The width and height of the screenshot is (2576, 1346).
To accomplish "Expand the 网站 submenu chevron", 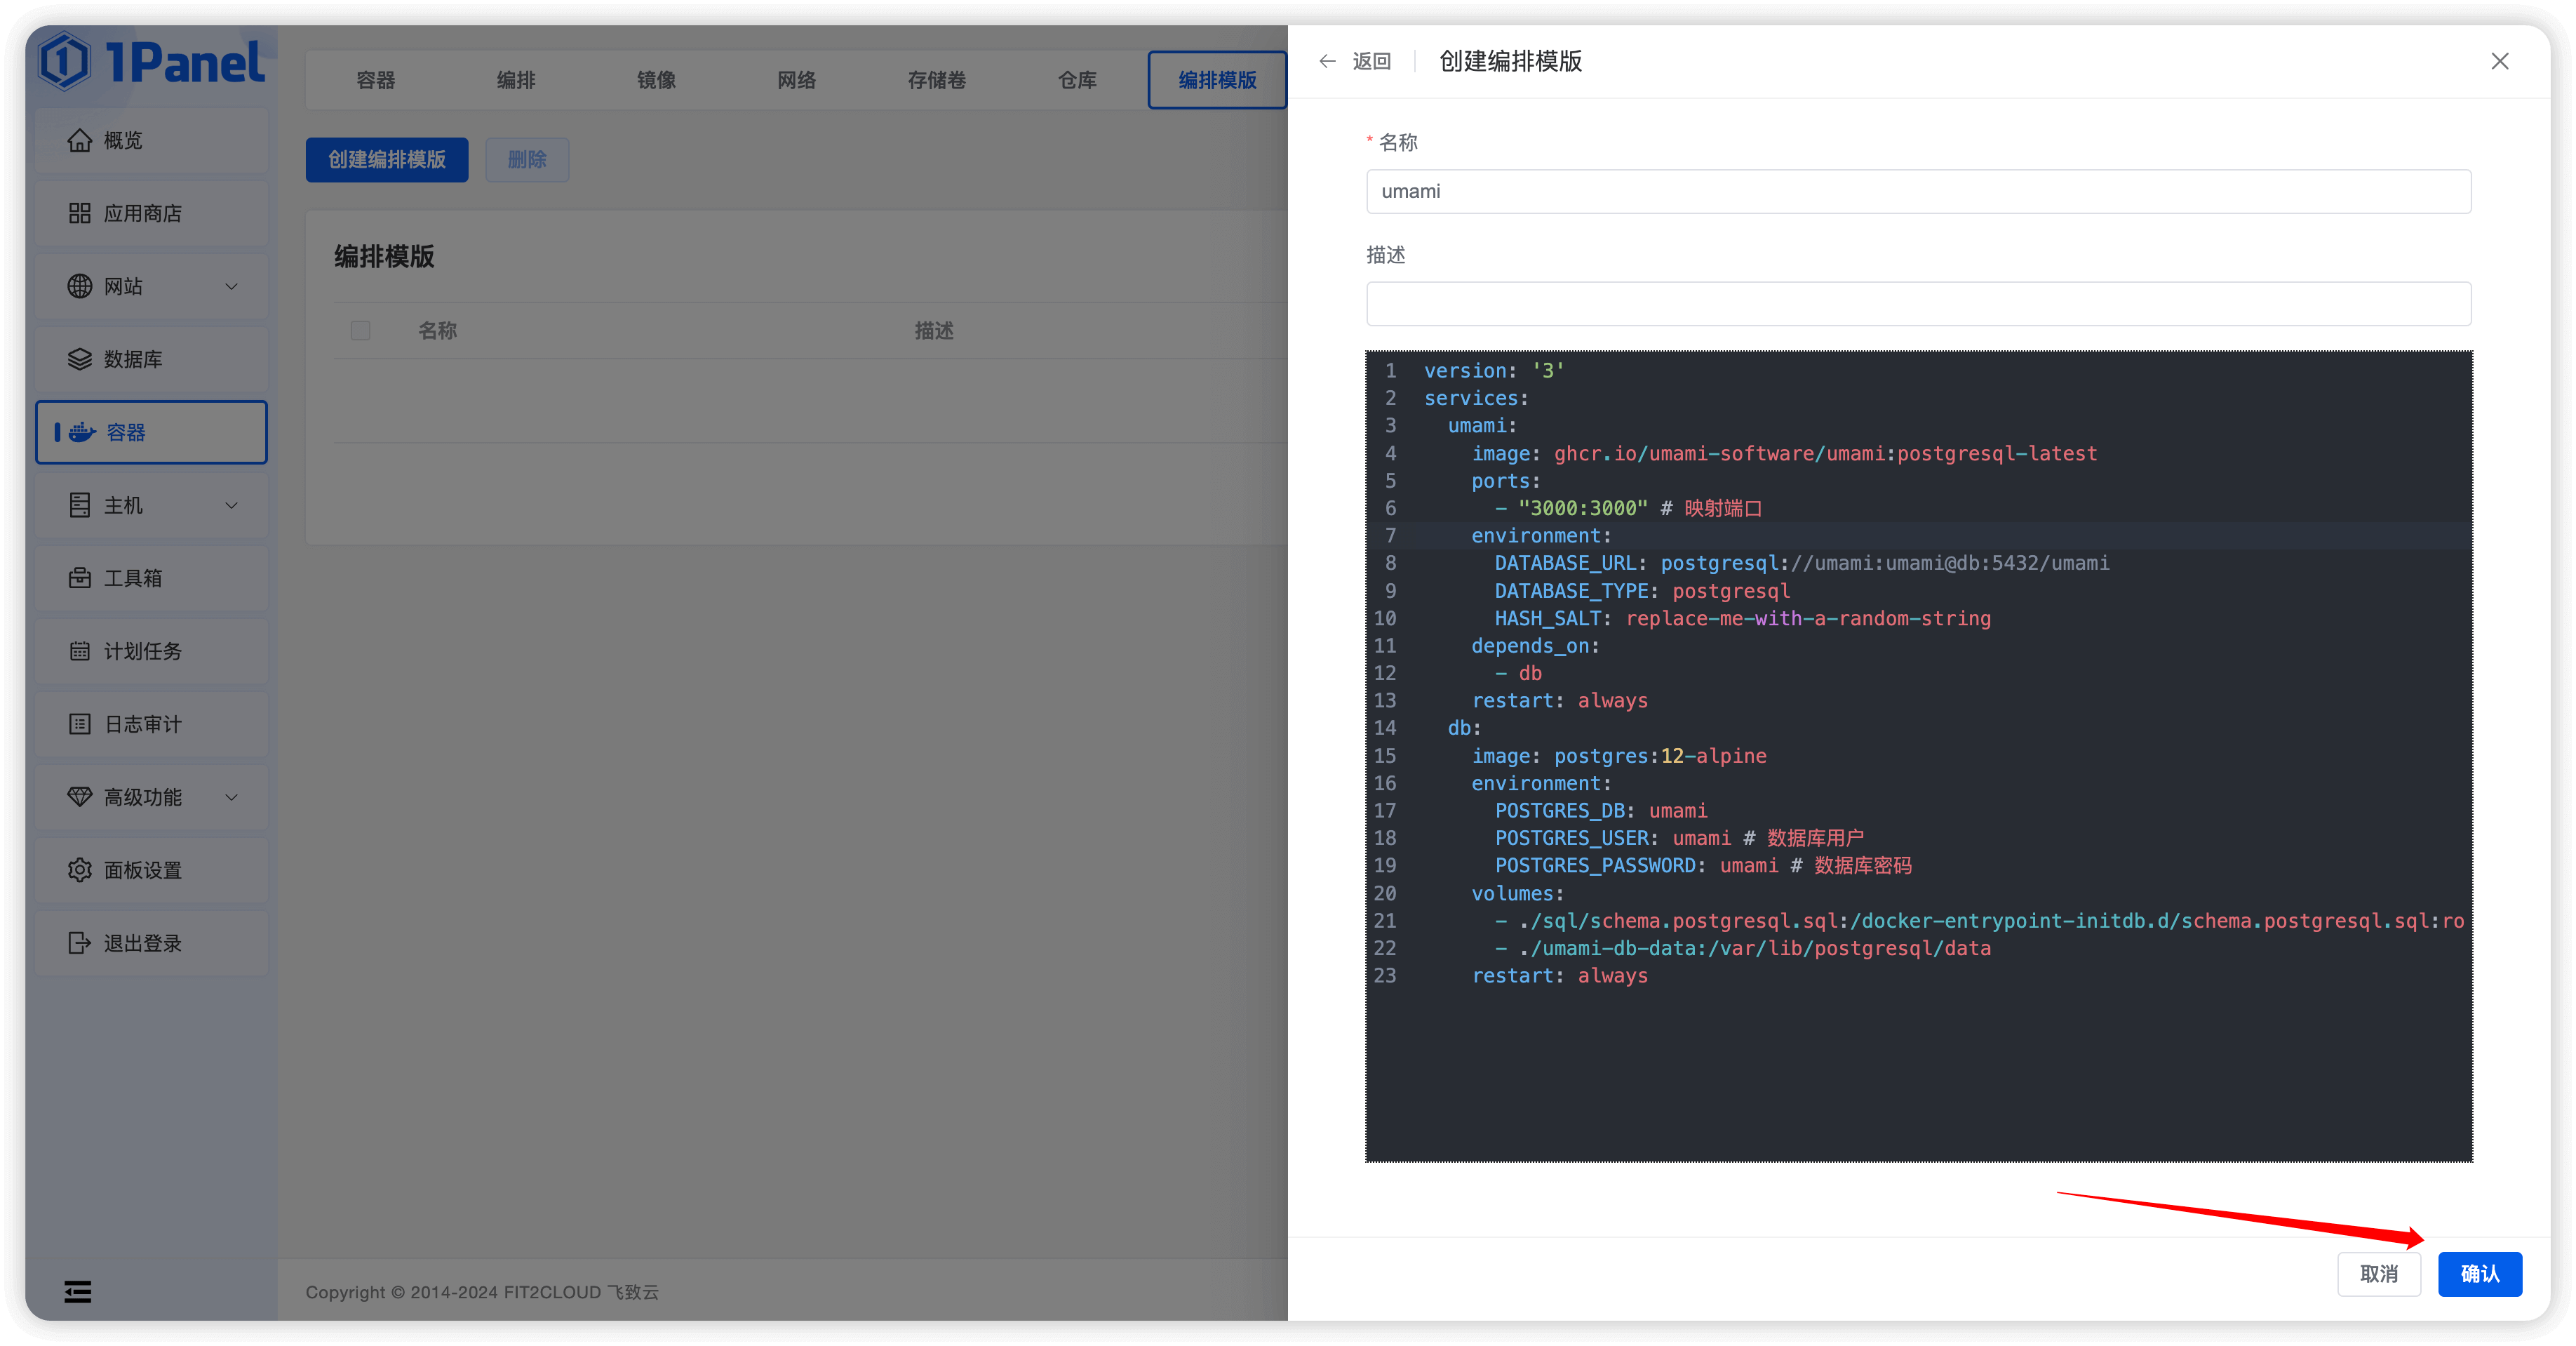I will coord(232,287).
